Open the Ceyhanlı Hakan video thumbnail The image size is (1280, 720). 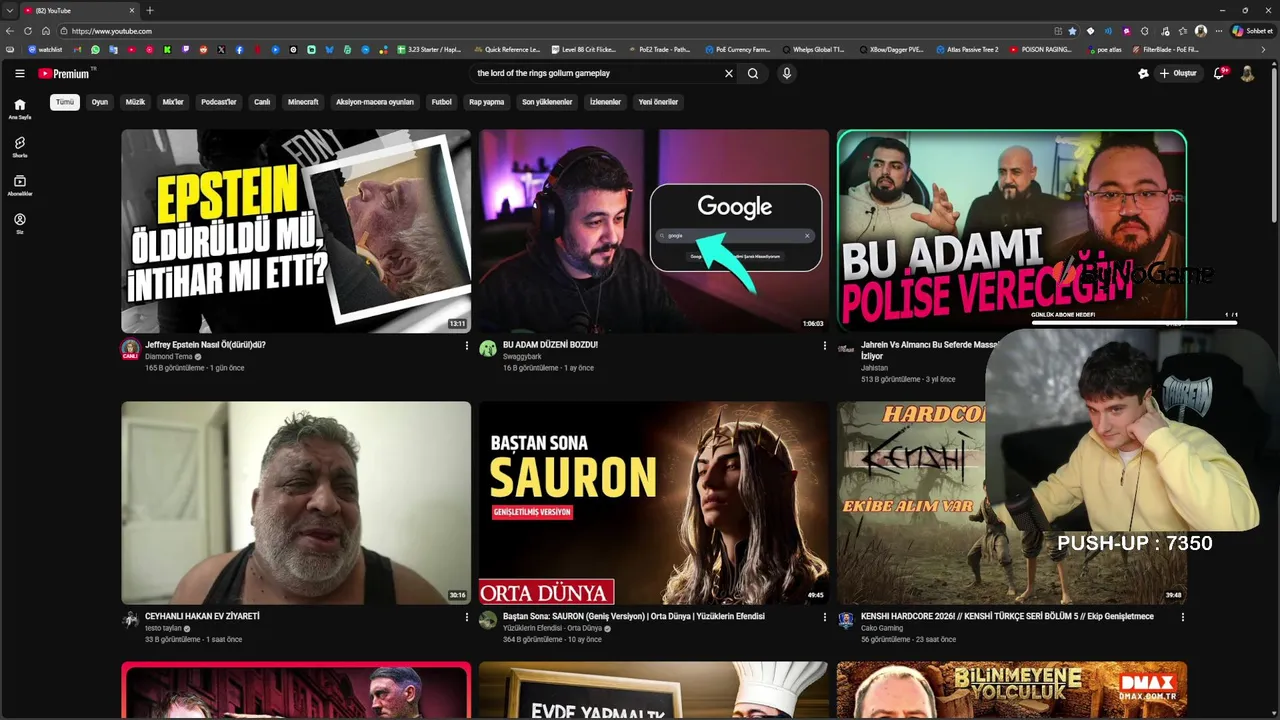296,503
